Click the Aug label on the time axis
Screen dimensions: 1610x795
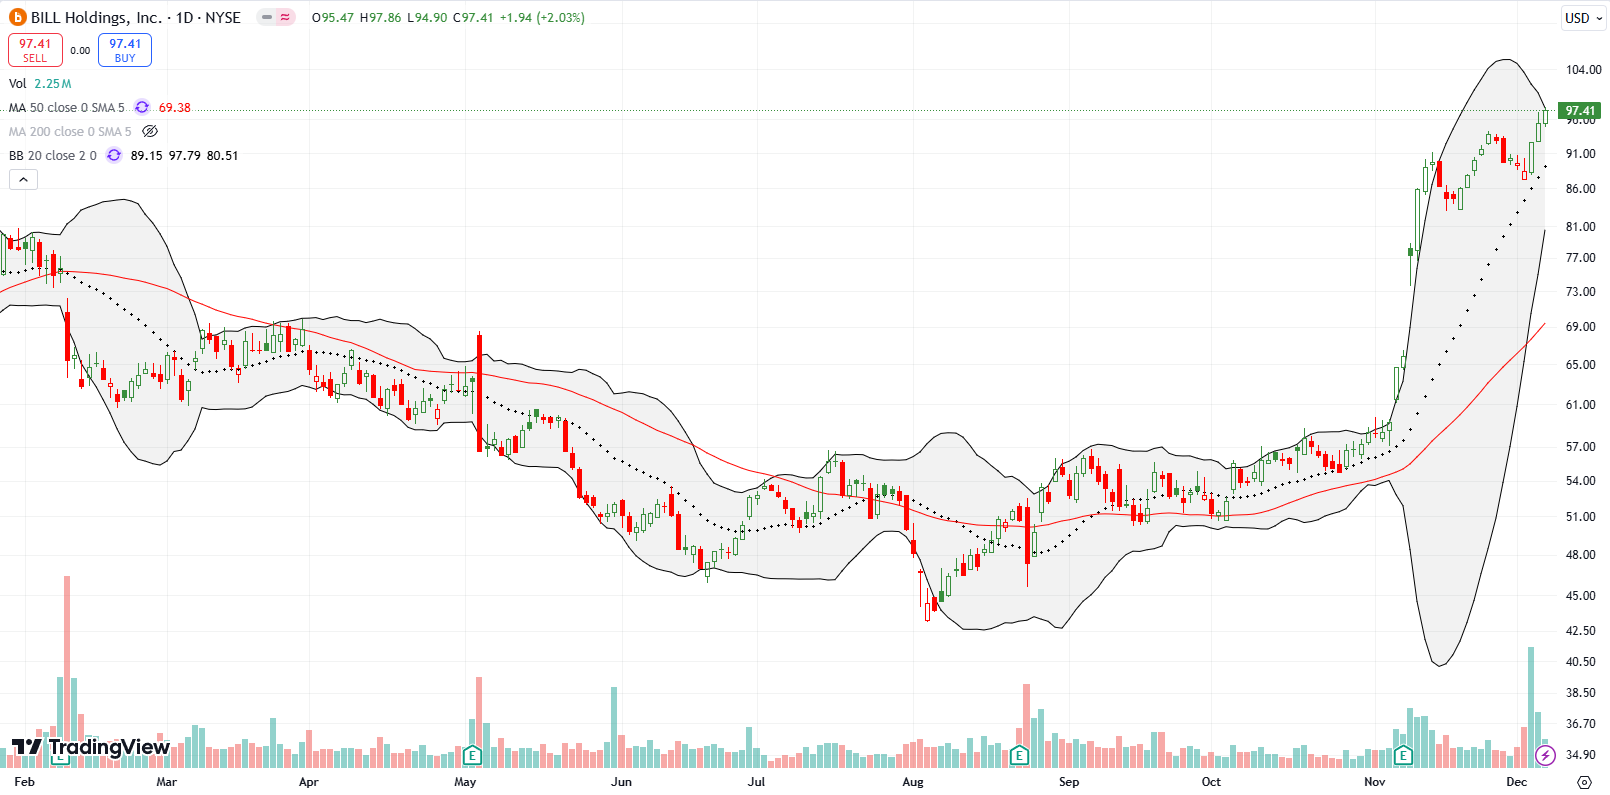click(x=913, y=782)
